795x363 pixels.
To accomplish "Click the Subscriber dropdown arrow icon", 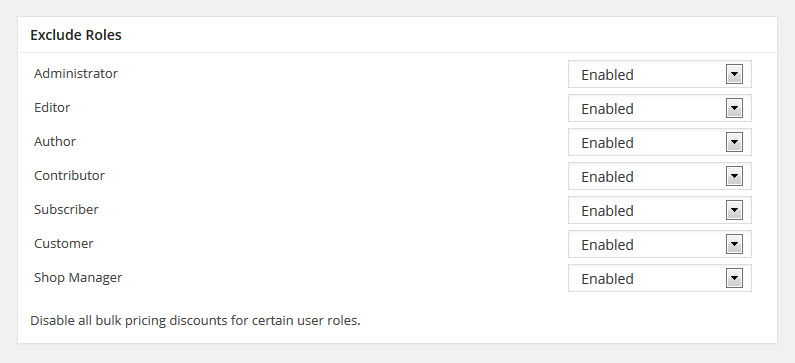I will tap(734, 210).
